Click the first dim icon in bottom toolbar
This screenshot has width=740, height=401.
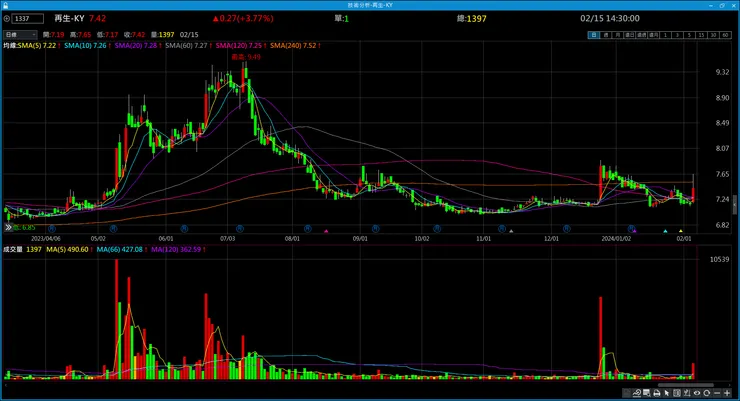click(627, 393)
